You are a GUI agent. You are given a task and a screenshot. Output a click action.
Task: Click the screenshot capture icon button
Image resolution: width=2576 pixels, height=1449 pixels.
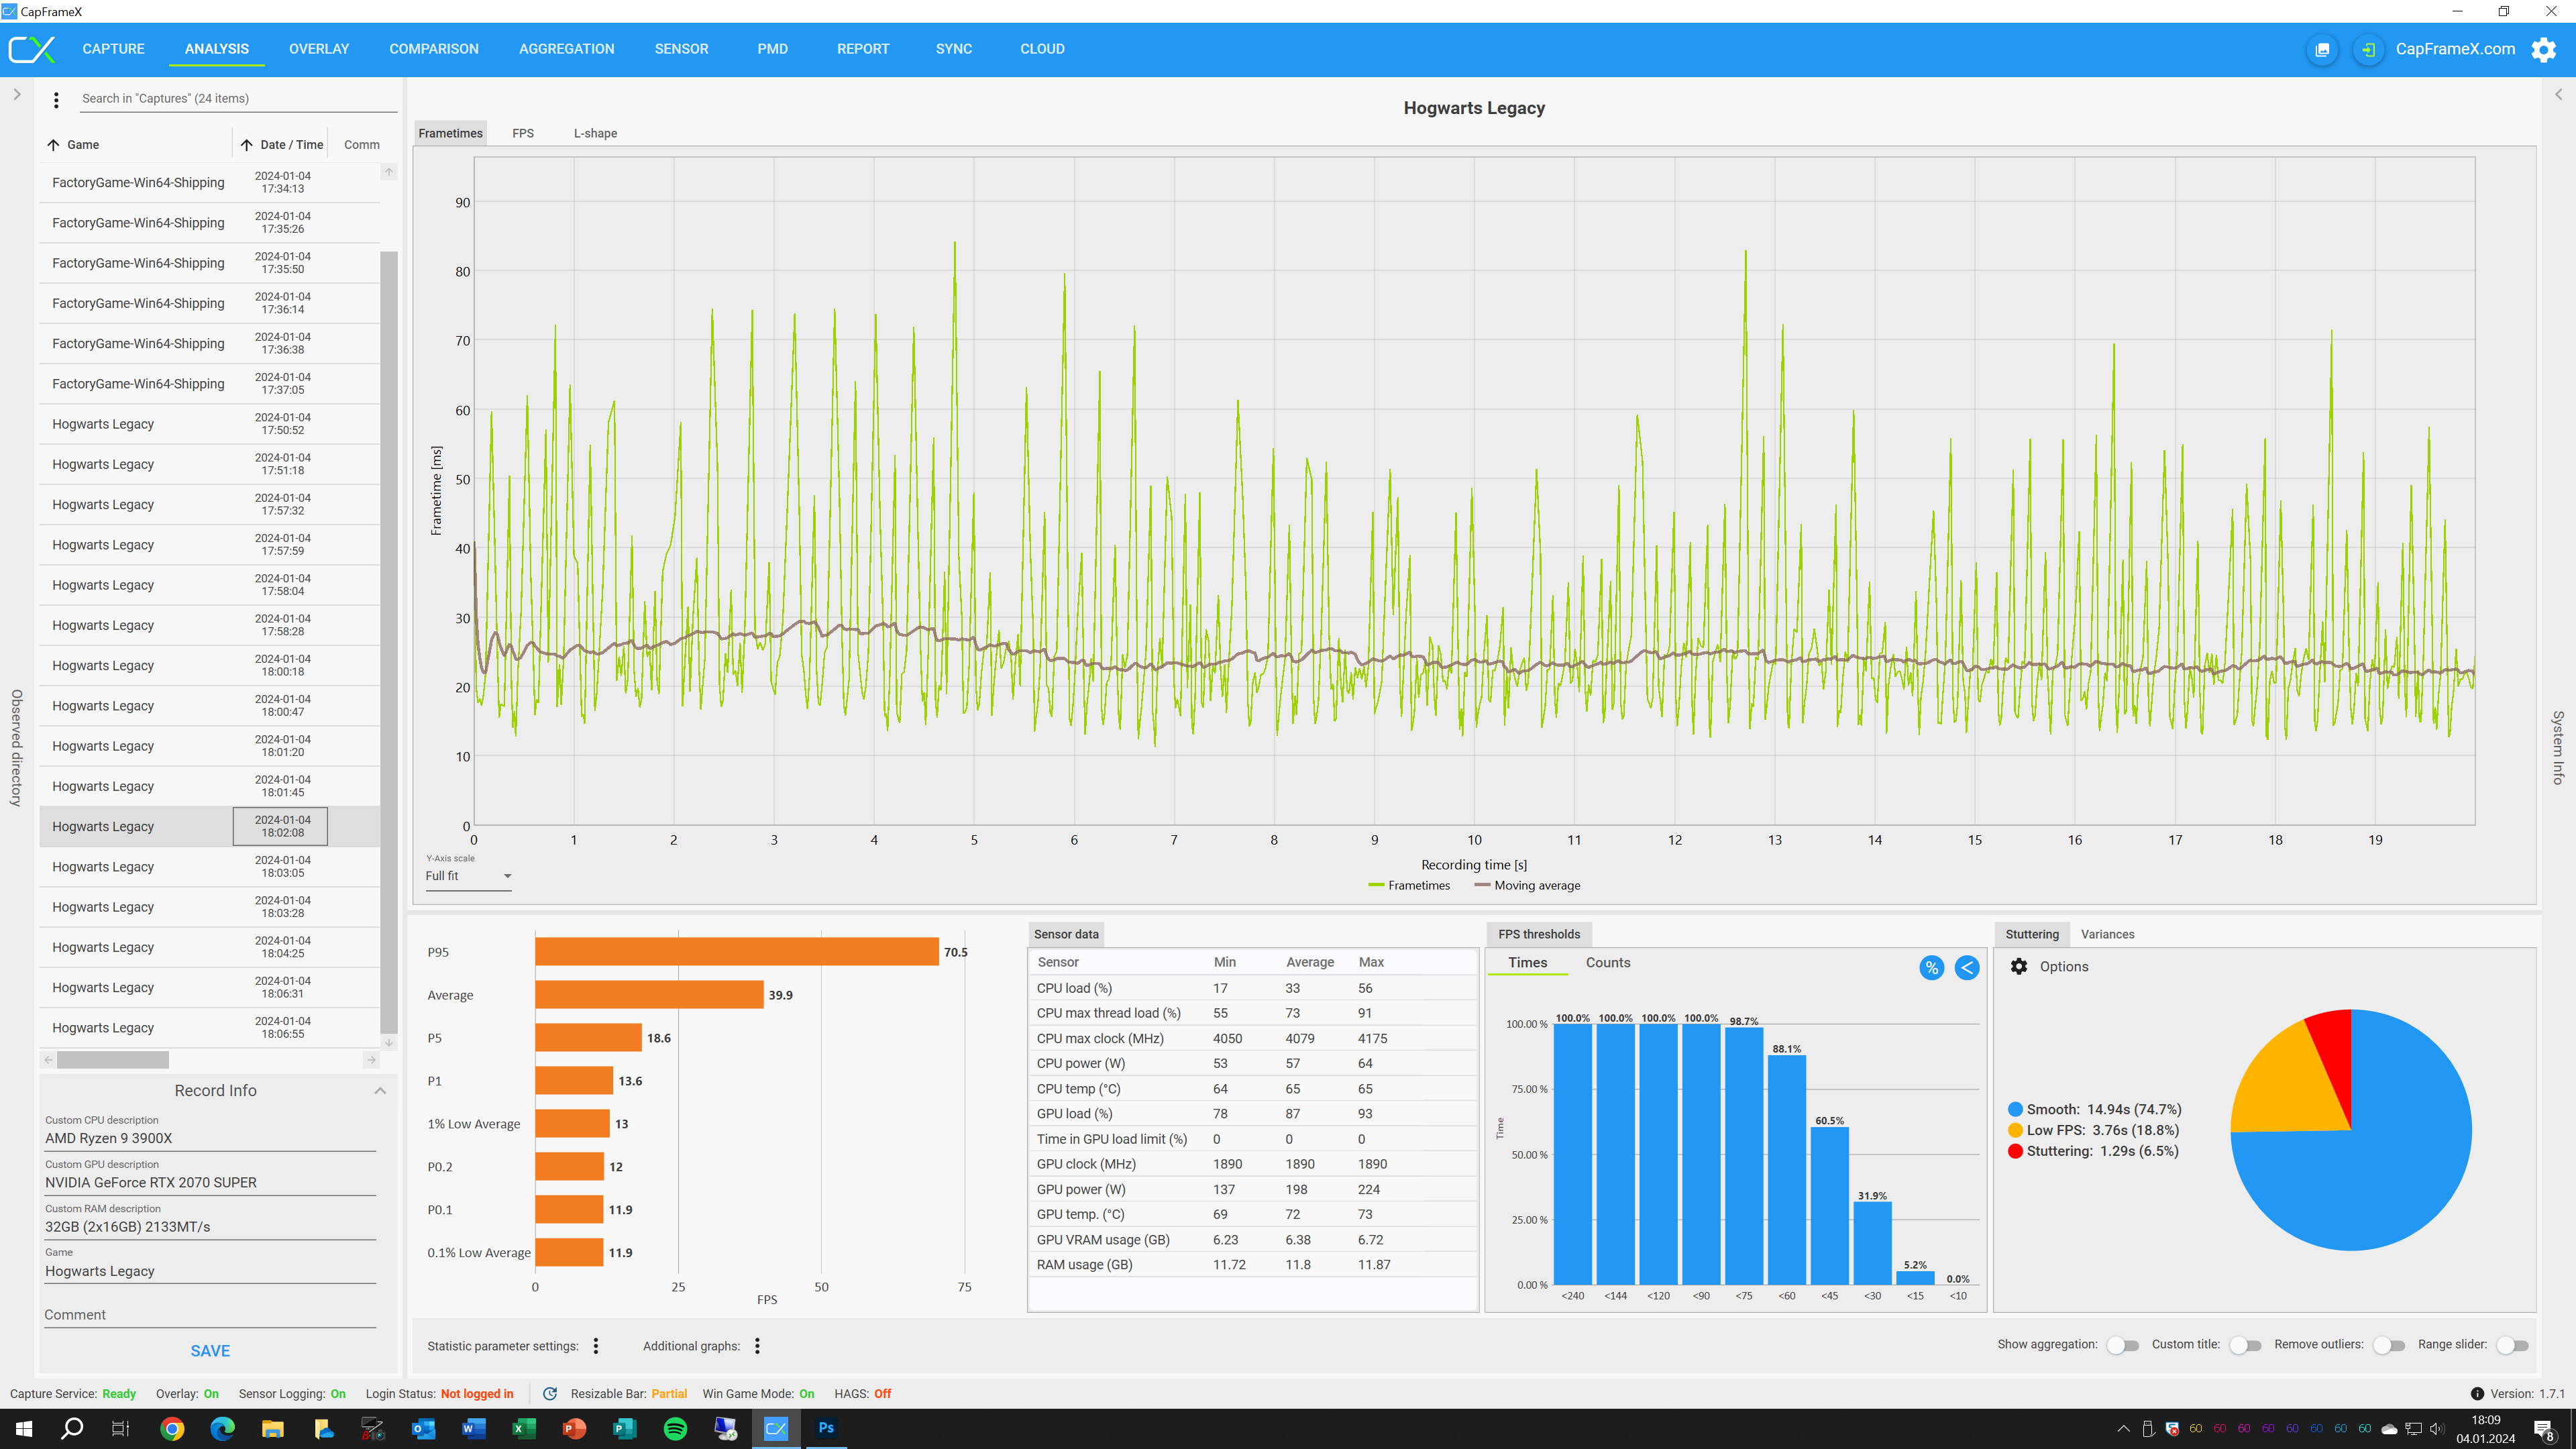point(2322,49)
